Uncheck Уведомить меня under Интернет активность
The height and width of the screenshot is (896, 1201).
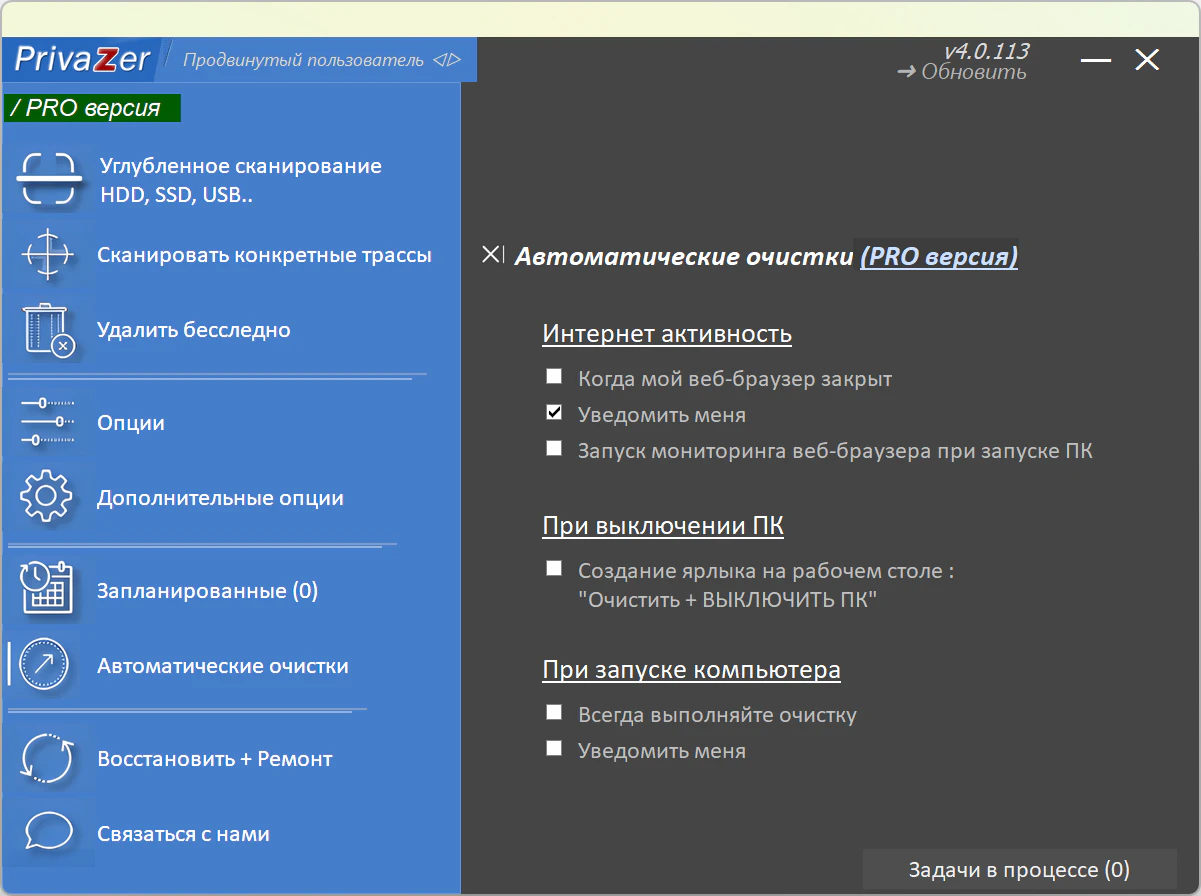tap(554, 412)
